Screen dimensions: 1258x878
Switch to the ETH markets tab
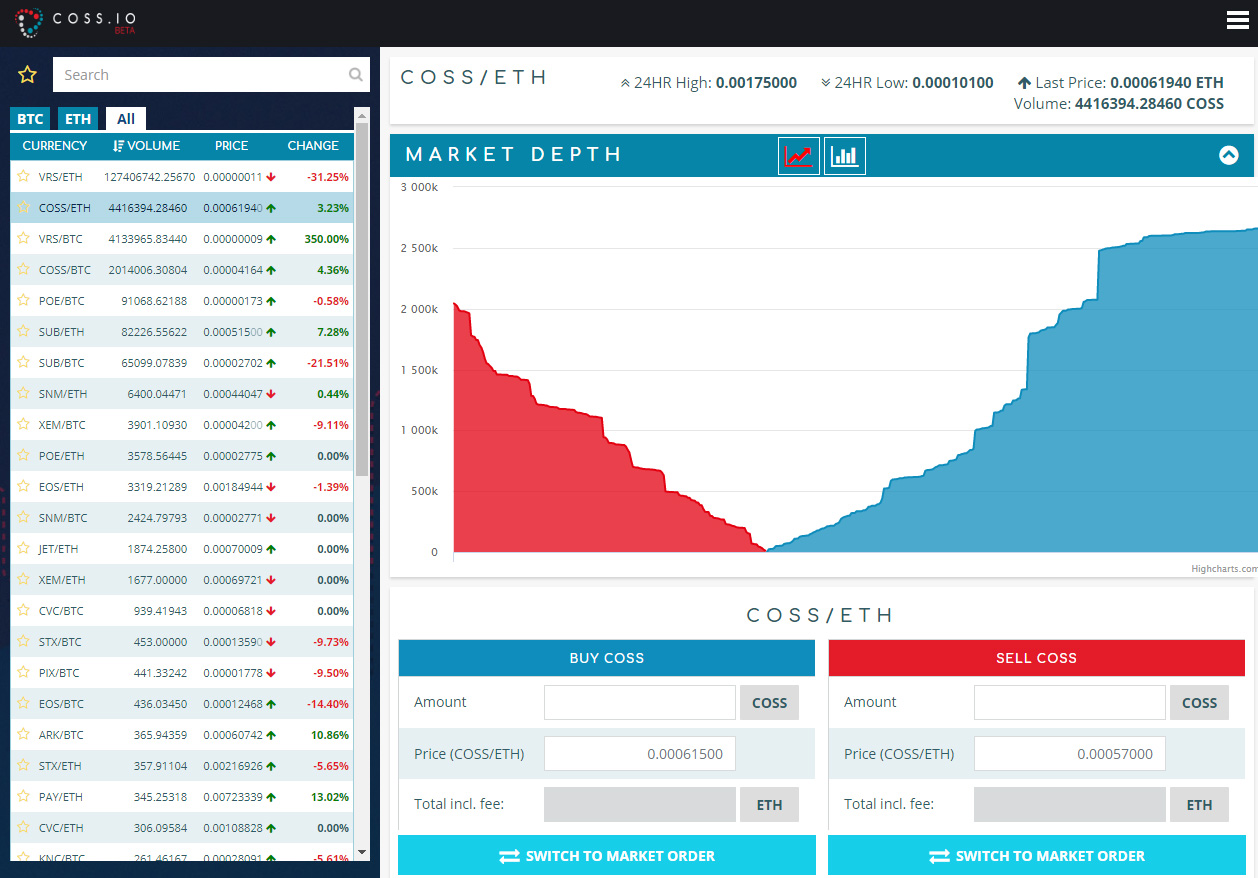click(78, 119)
